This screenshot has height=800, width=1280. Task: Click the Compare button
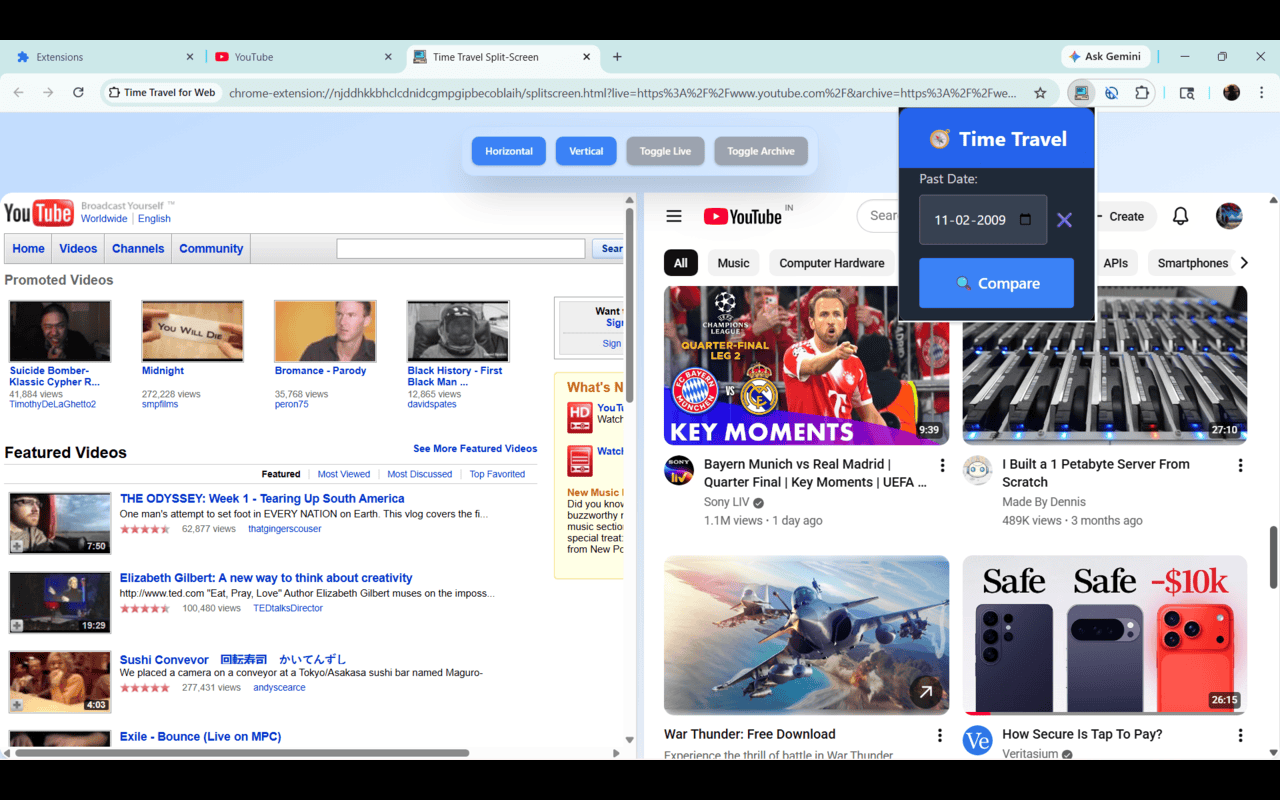(x=996, y=283)
